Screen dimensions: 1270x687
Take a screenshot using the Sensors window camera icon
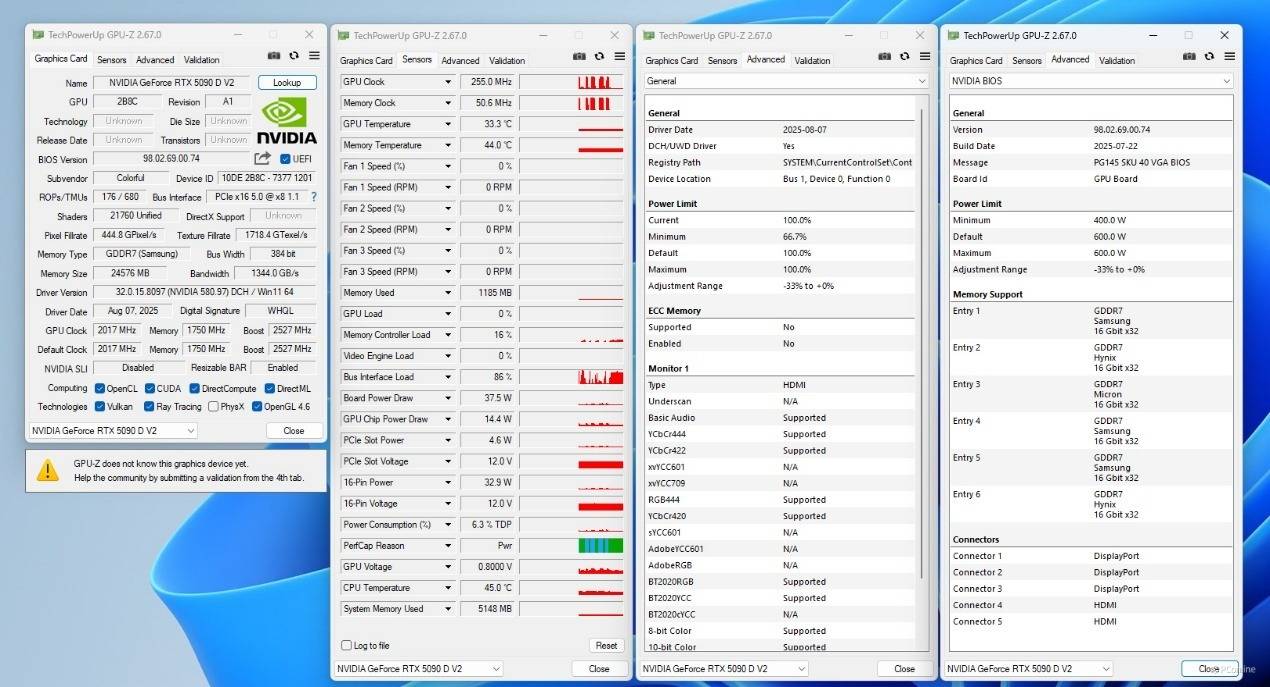click(580, 57)
